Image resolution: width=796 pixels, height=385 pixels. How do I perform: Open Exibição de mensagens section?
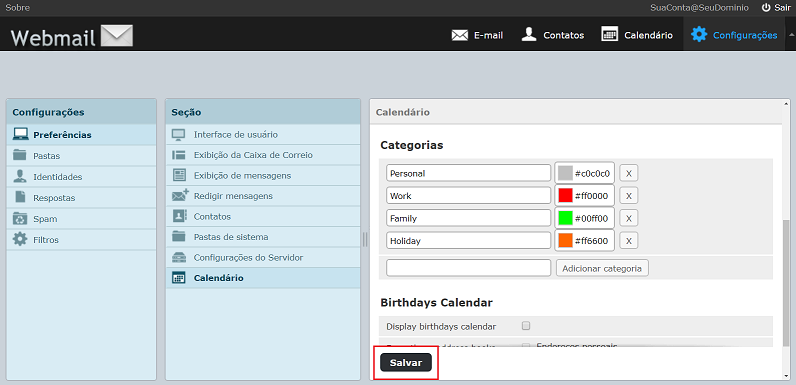(x=263, y=175)
